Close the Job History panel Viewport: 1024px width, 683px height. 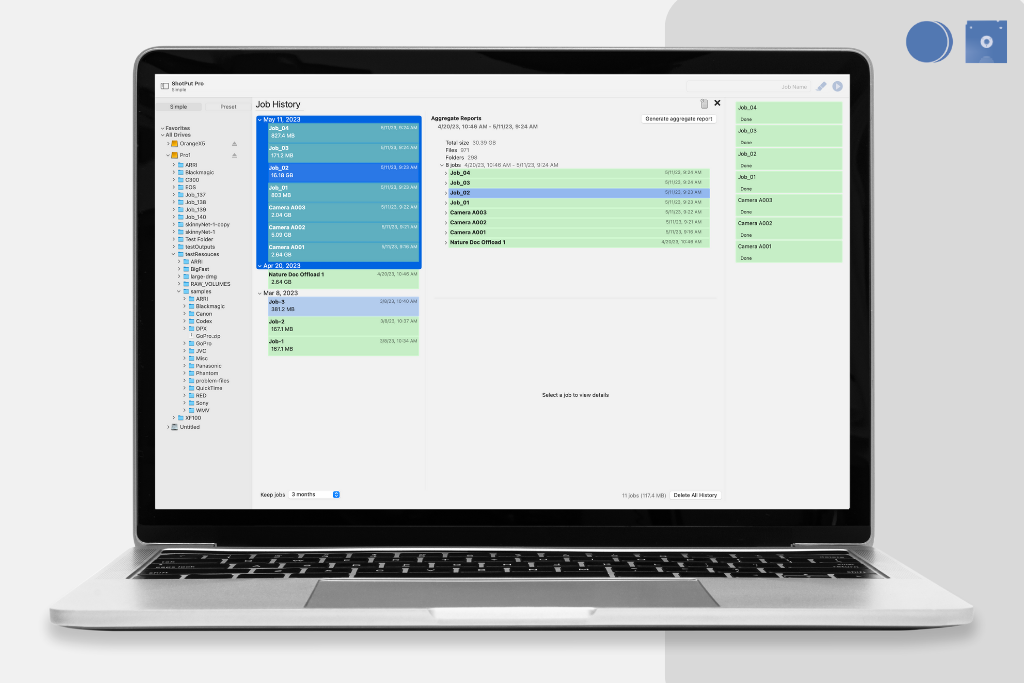pyautogui.click(x=717, y=103)
